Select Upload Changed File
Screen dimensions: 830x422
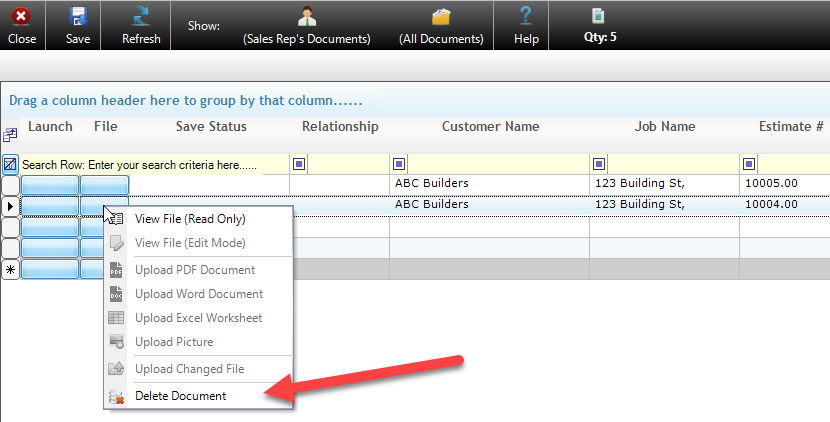190,369
